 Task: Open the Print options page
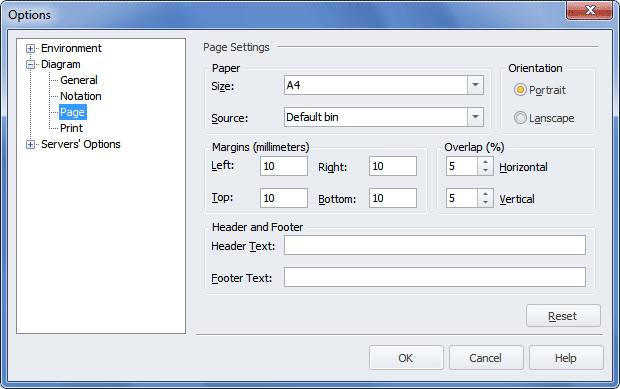tap(71, 128)
